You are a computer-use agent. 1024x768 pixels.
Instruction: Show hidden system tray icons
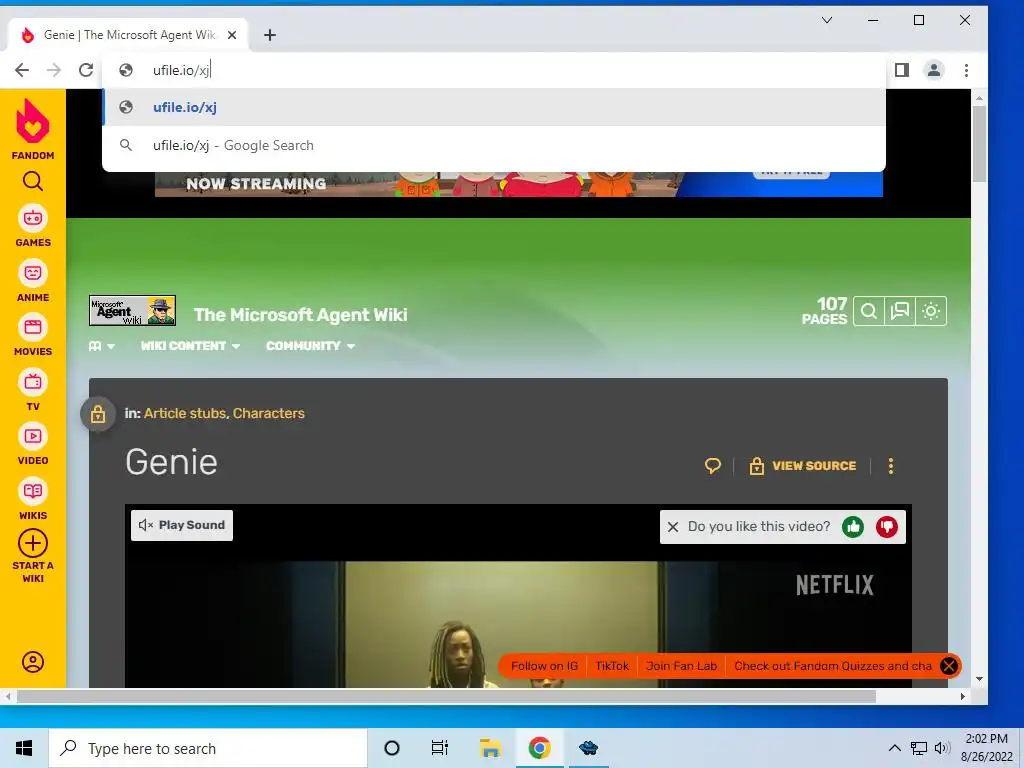click(x=895, y=748)
